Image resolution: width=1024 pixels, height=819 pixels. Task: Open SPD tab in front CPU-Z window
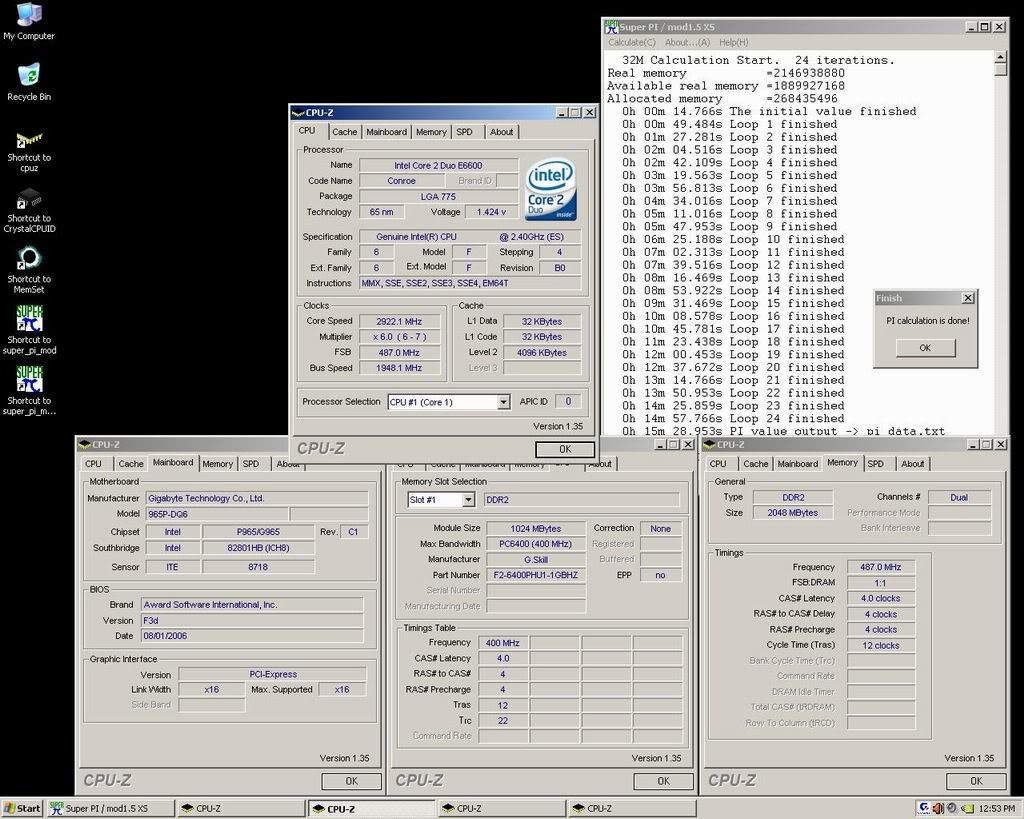coord(464,132)
